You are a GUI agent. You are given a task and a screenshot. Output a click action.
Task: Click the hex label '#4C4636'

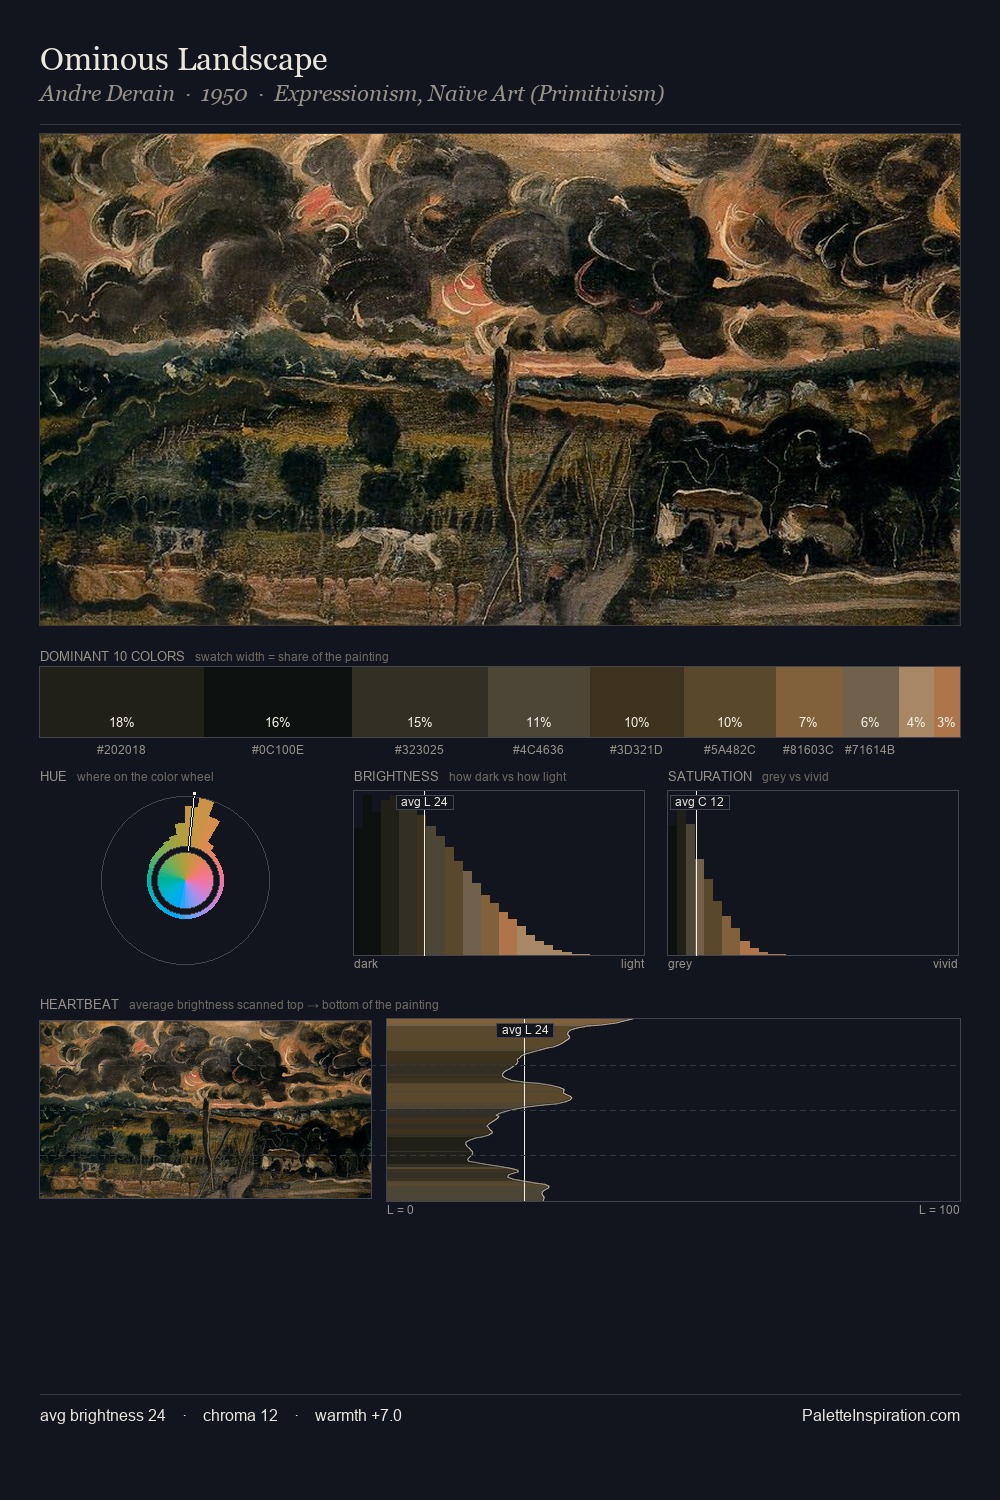coord(538,749)
